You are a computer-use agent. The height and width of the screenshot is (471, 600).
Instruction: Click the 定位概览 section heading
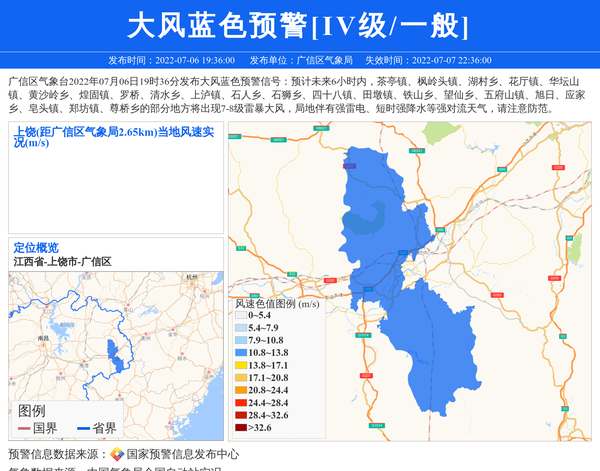tap(36, 247)
